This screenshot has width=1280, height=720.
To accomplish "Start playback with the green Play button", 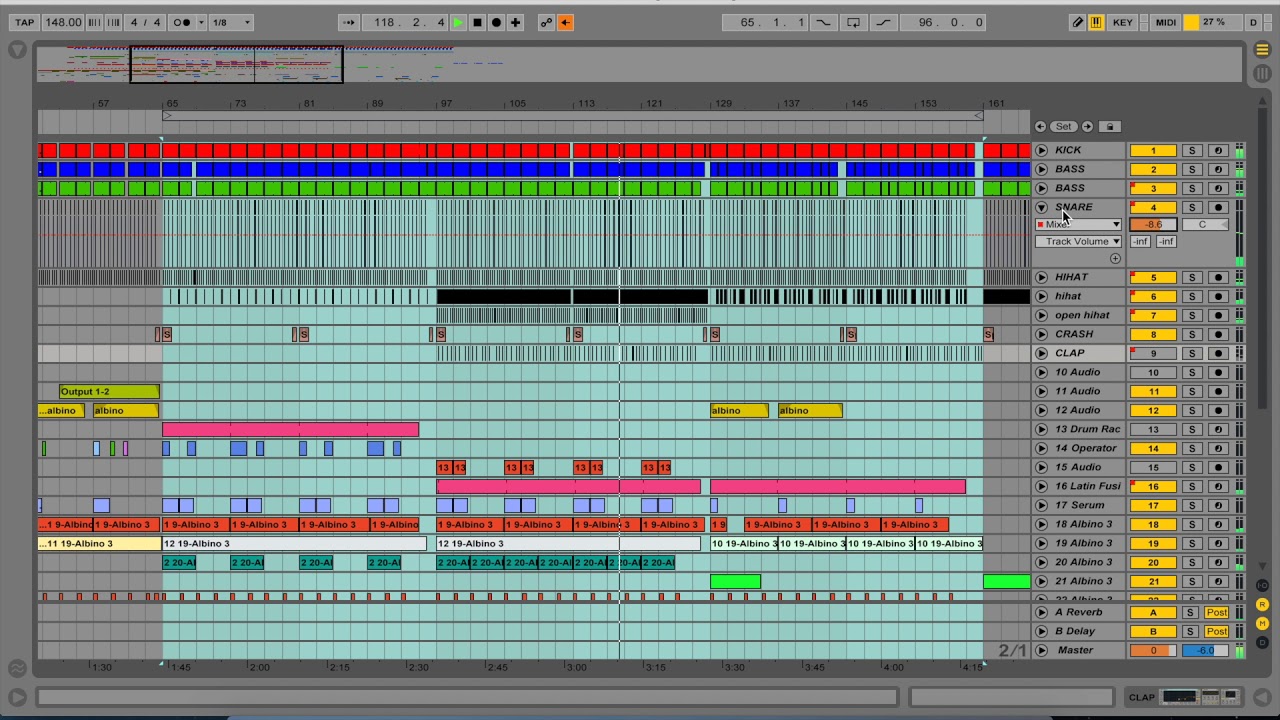I will pyautogui.click(x=458, y=22).
